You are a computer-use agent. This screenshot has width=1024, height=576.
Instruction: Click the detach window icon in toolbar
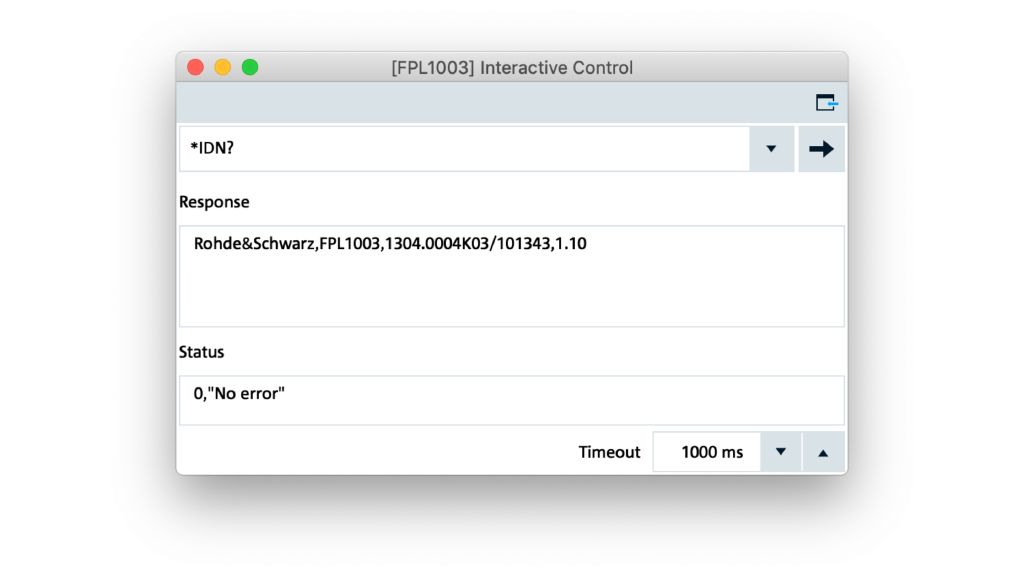pos(826,103)
